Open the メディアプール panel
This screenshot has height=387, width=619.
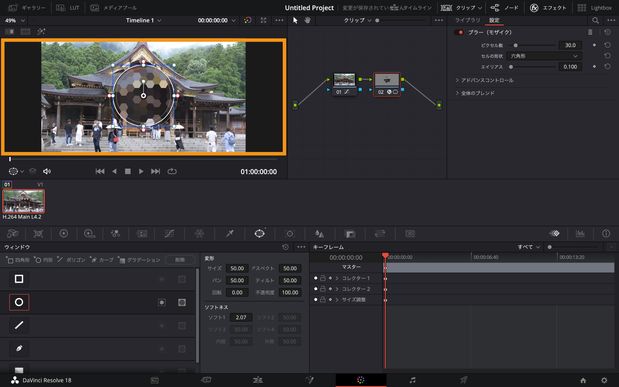click(114, 8)
